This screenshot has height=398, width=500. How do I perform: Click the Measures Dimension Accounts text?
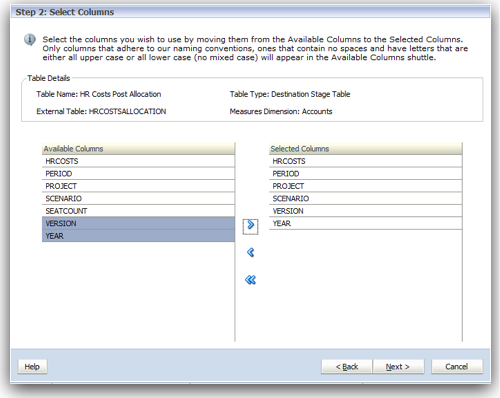pyautogui.click(x=281, y=111)
